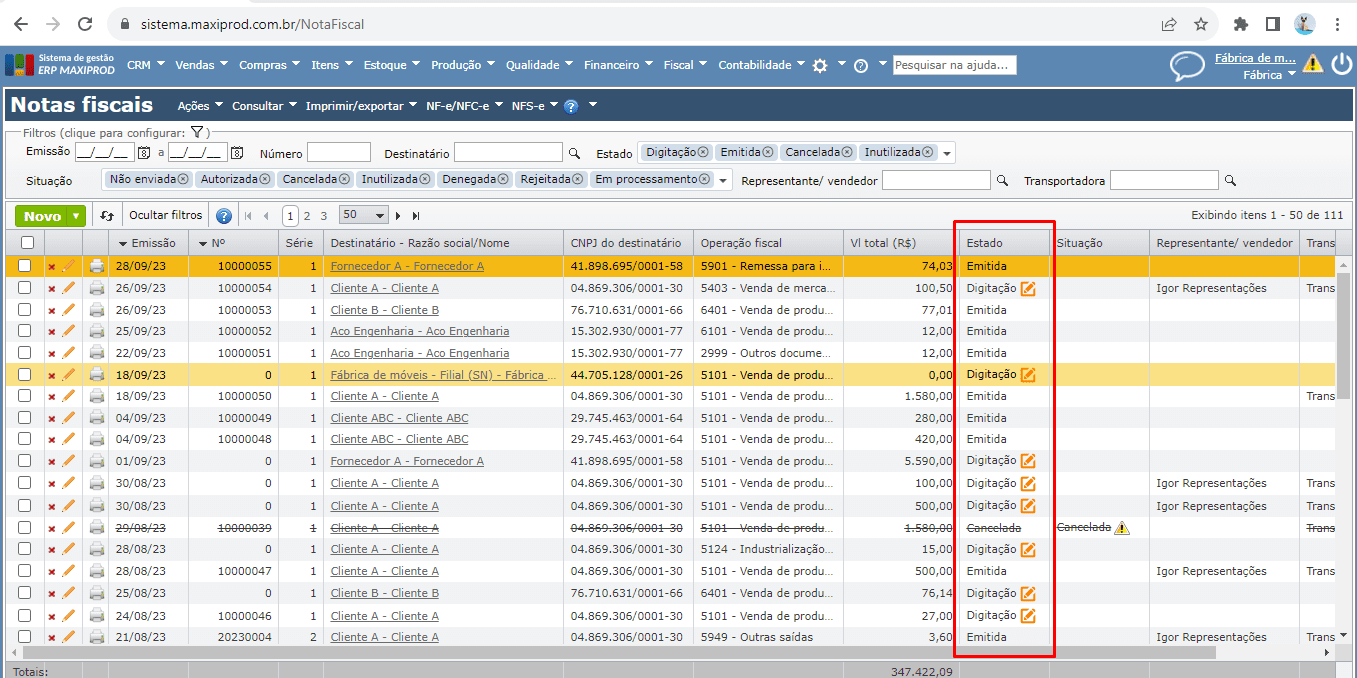Delete invoice 10000053 with red X

tap(52, 310)
